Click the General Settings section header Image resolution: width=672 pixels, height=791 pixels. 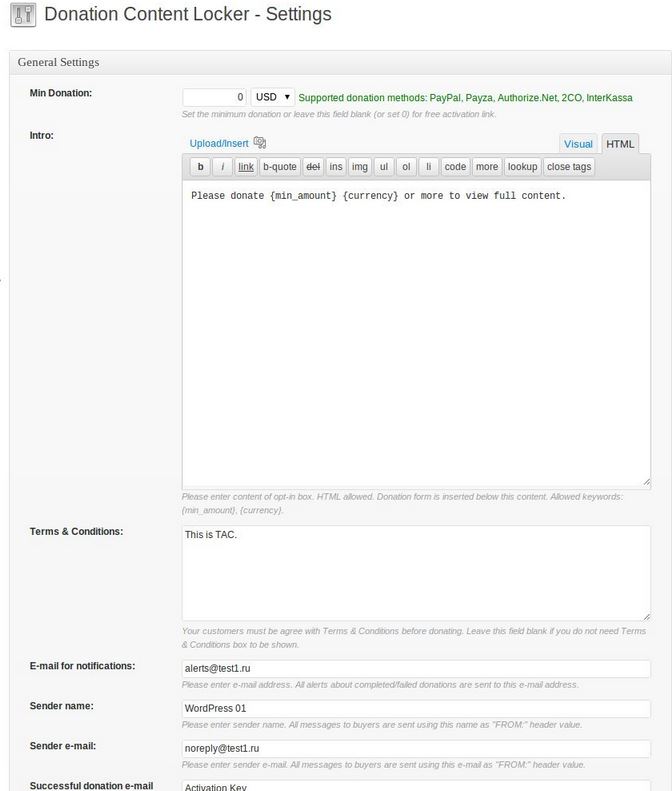pyautogui.click(x=340, y=63)
